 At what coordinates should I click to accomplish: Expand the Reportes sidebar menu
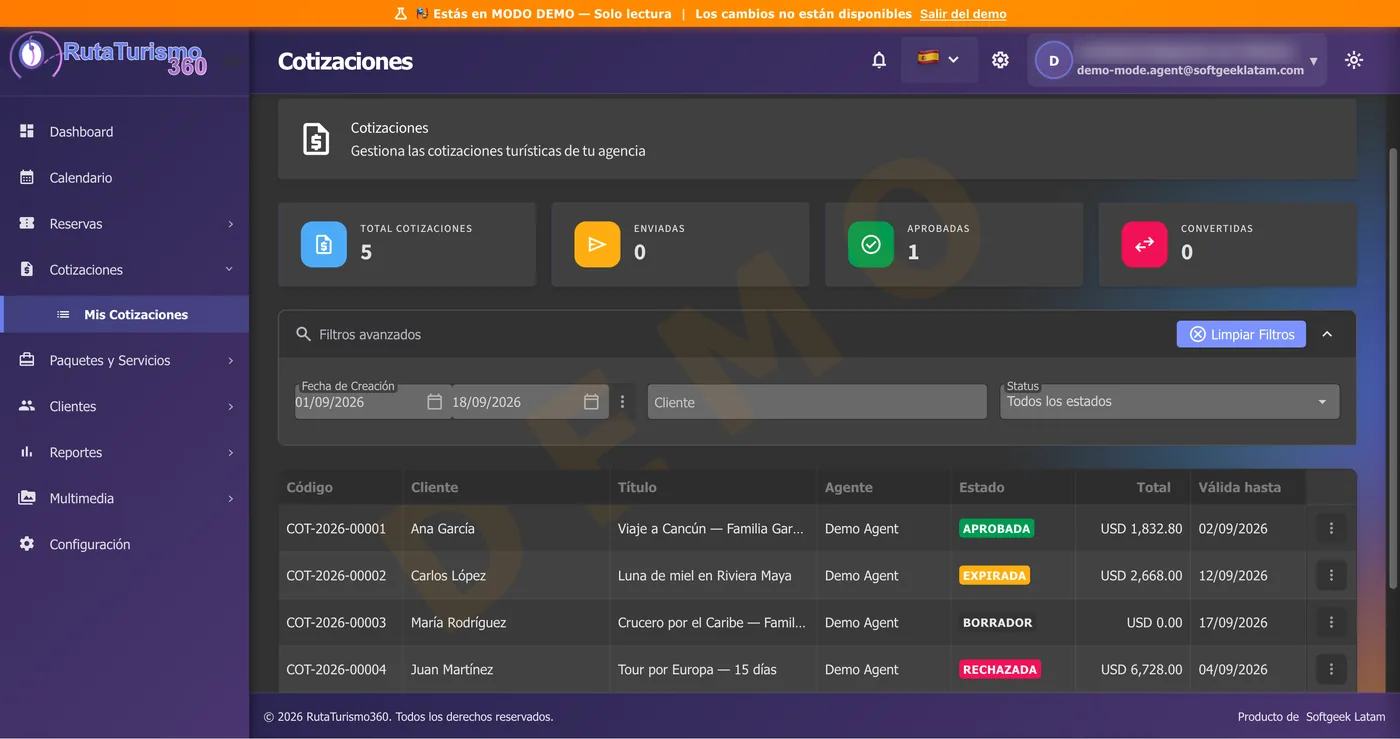pyautogui.click(x=125, y=452)
